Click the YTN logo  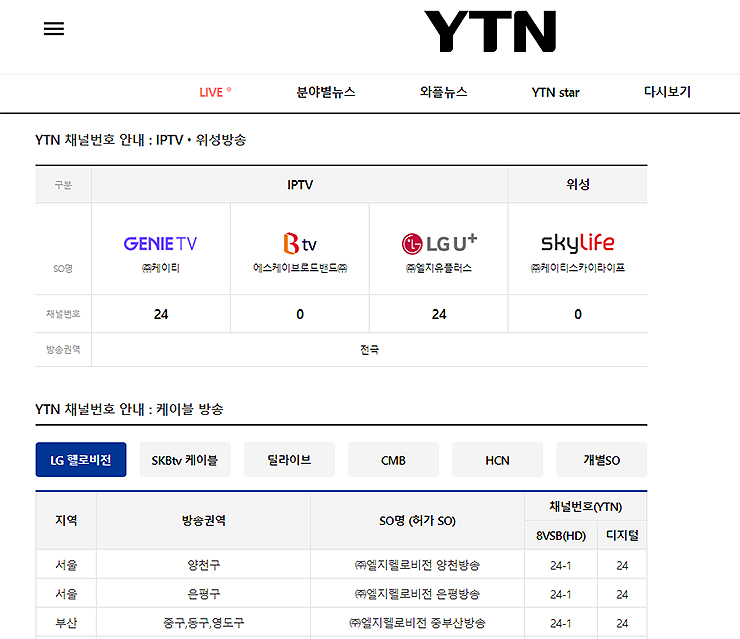tap(490, 31)
